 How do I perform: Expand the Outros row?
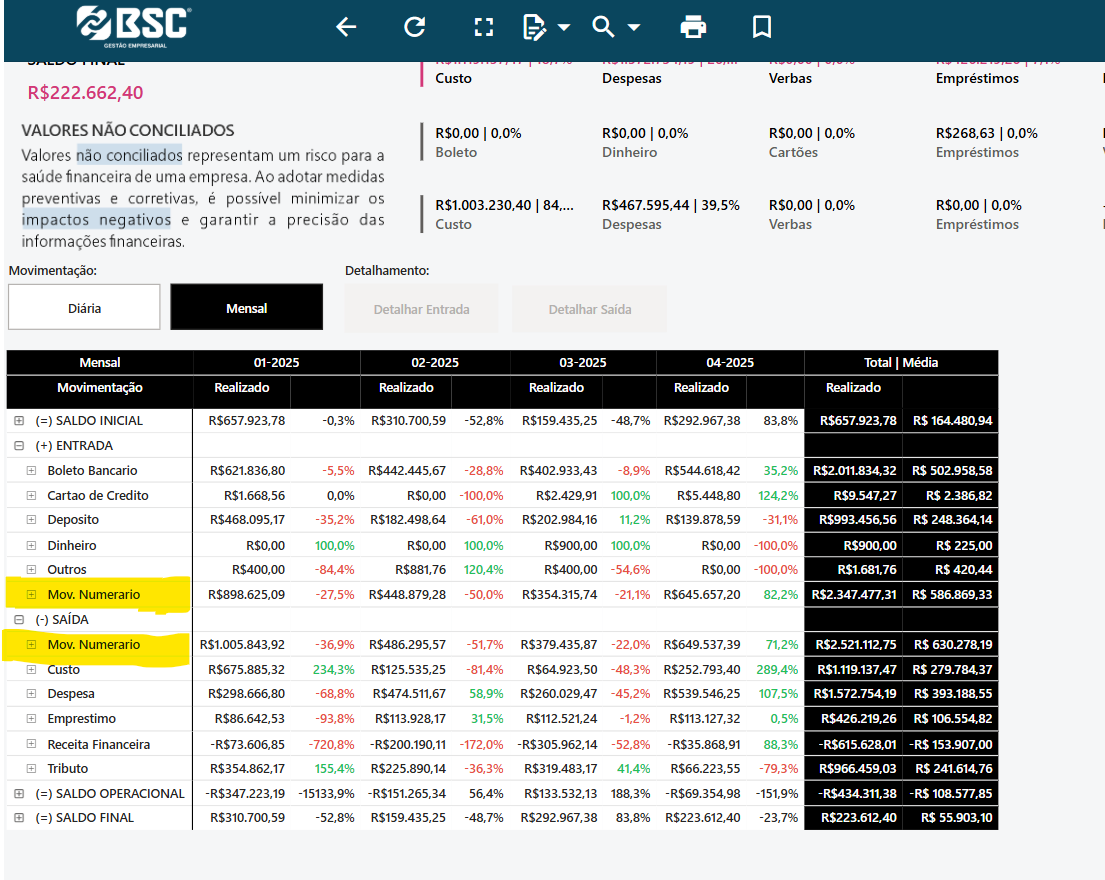coord(31,569)
